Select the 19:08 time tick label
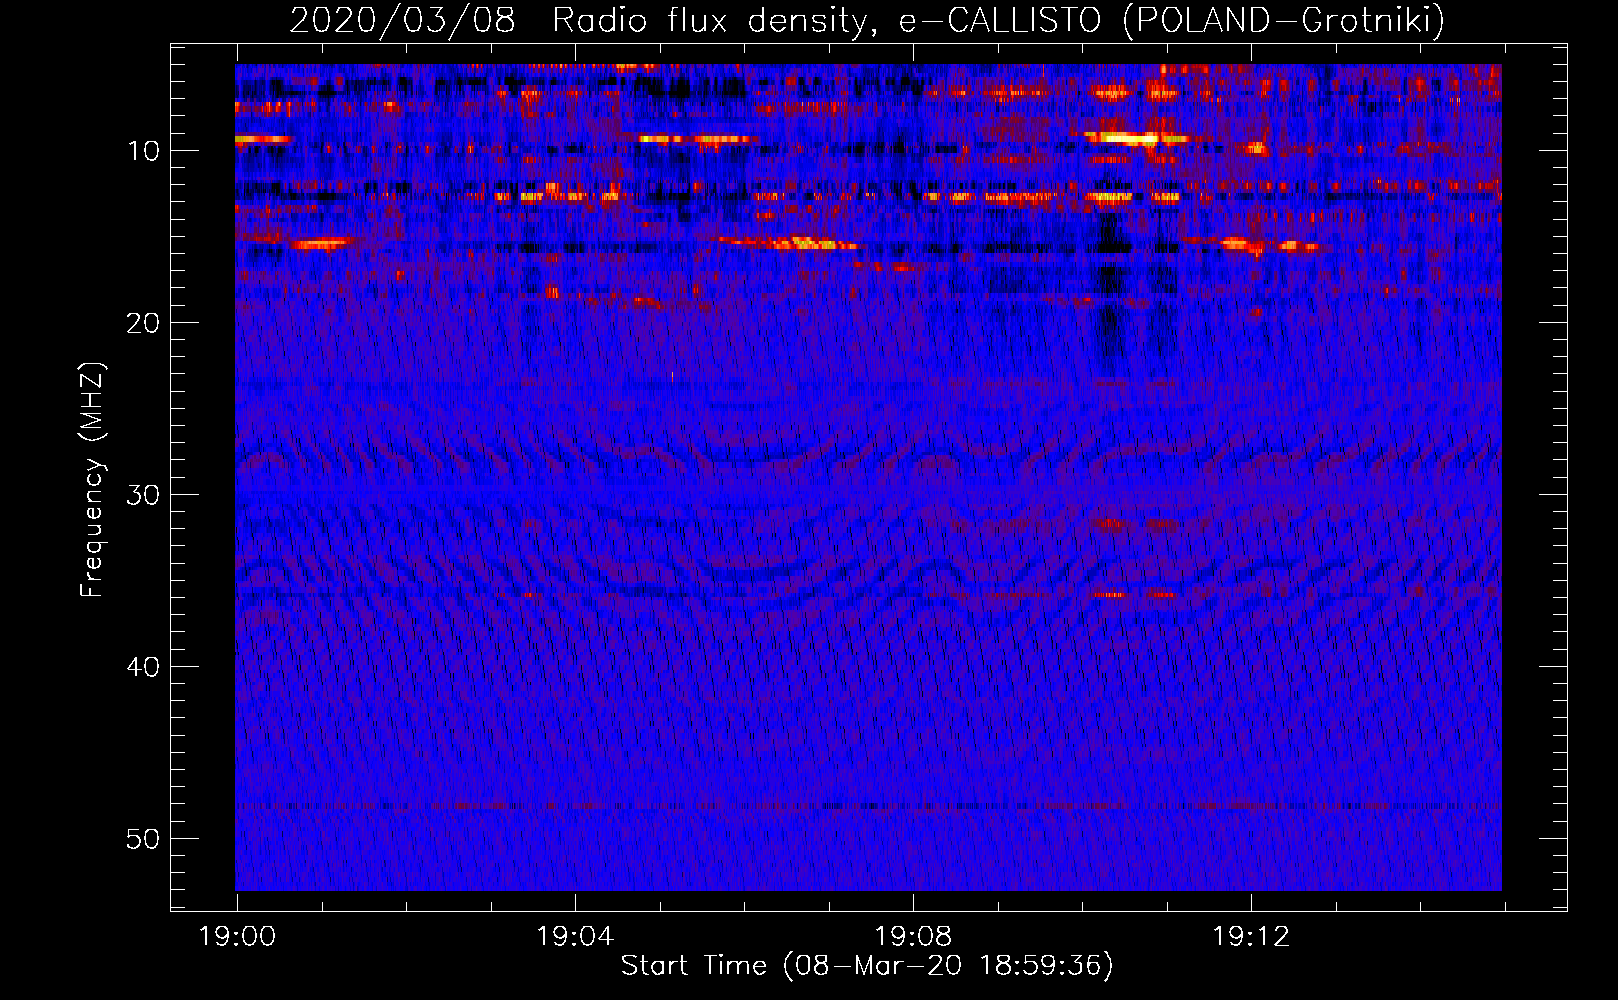 [x=913, y=937]
